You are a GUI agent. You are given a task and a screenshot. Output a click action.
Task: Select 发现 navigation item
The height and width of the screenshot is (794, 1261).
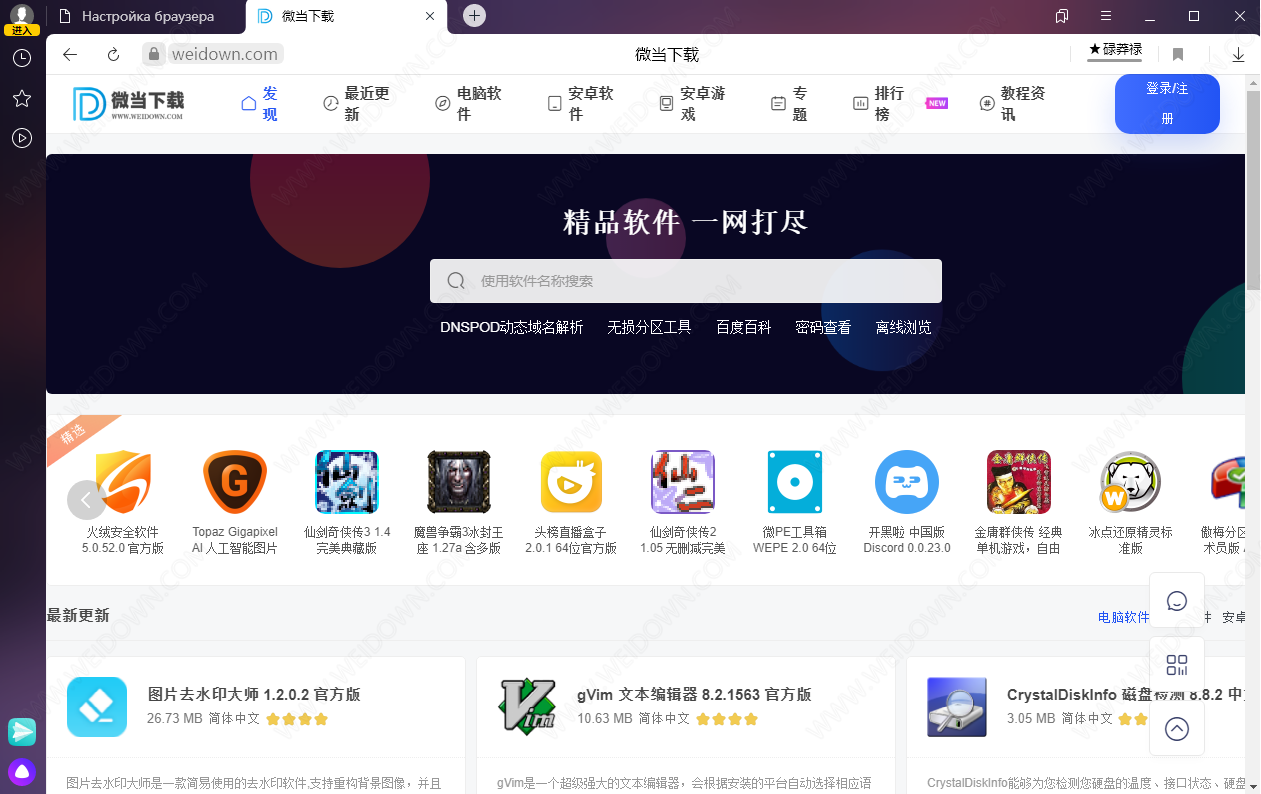click(260, 104)
